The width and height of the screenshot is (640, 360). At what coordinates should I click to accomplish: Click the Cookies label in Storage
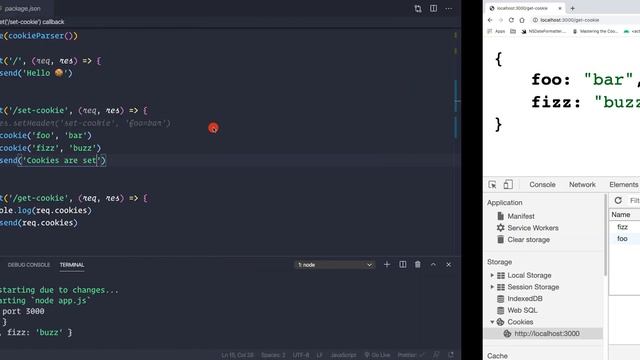pos(520,322)
